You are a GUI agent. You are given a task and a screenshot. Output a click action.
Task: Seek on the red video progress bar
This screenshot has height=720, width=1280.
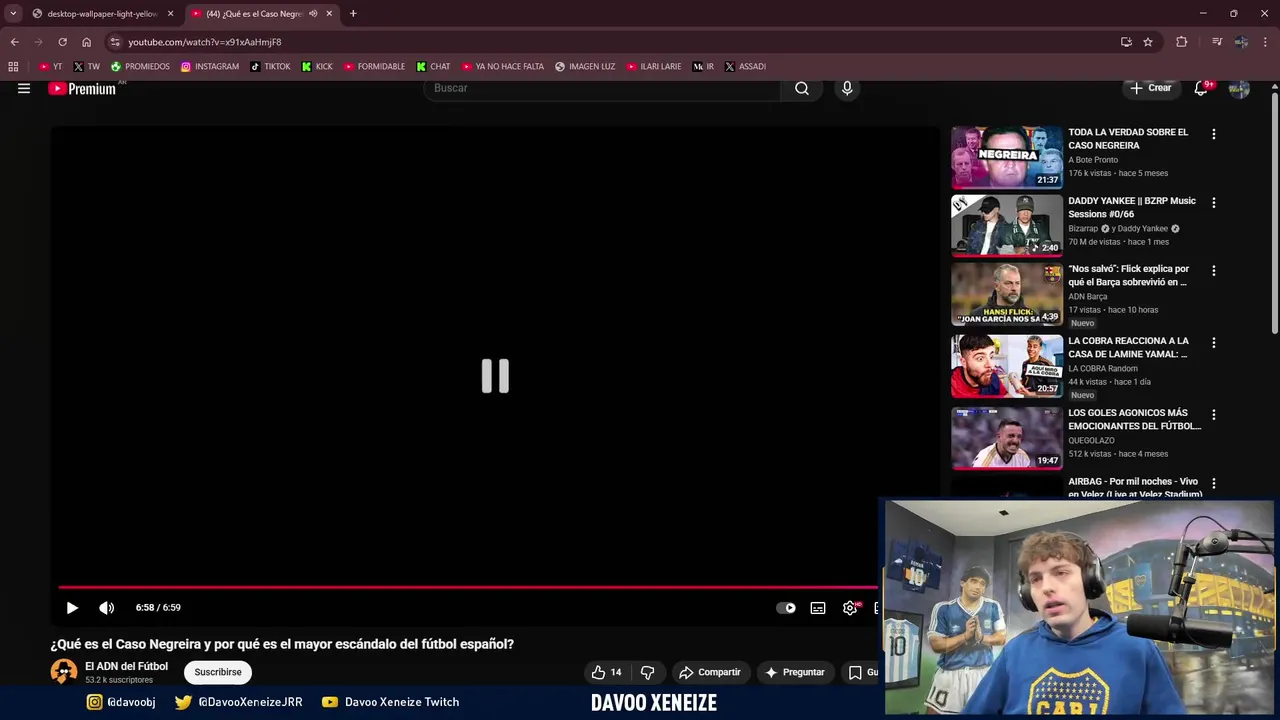coord(468,587)
